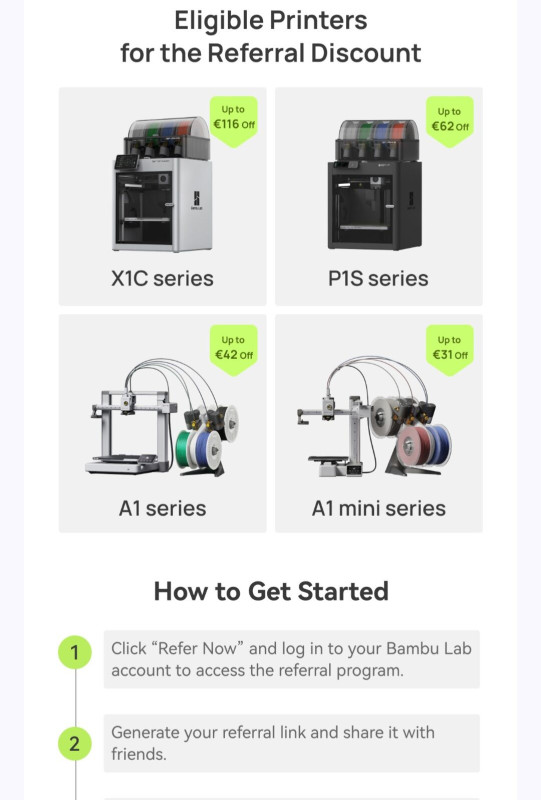Select the 'A1 series' label
The image size is (541, 800).
pyautogui.click(x=162, y=508)
